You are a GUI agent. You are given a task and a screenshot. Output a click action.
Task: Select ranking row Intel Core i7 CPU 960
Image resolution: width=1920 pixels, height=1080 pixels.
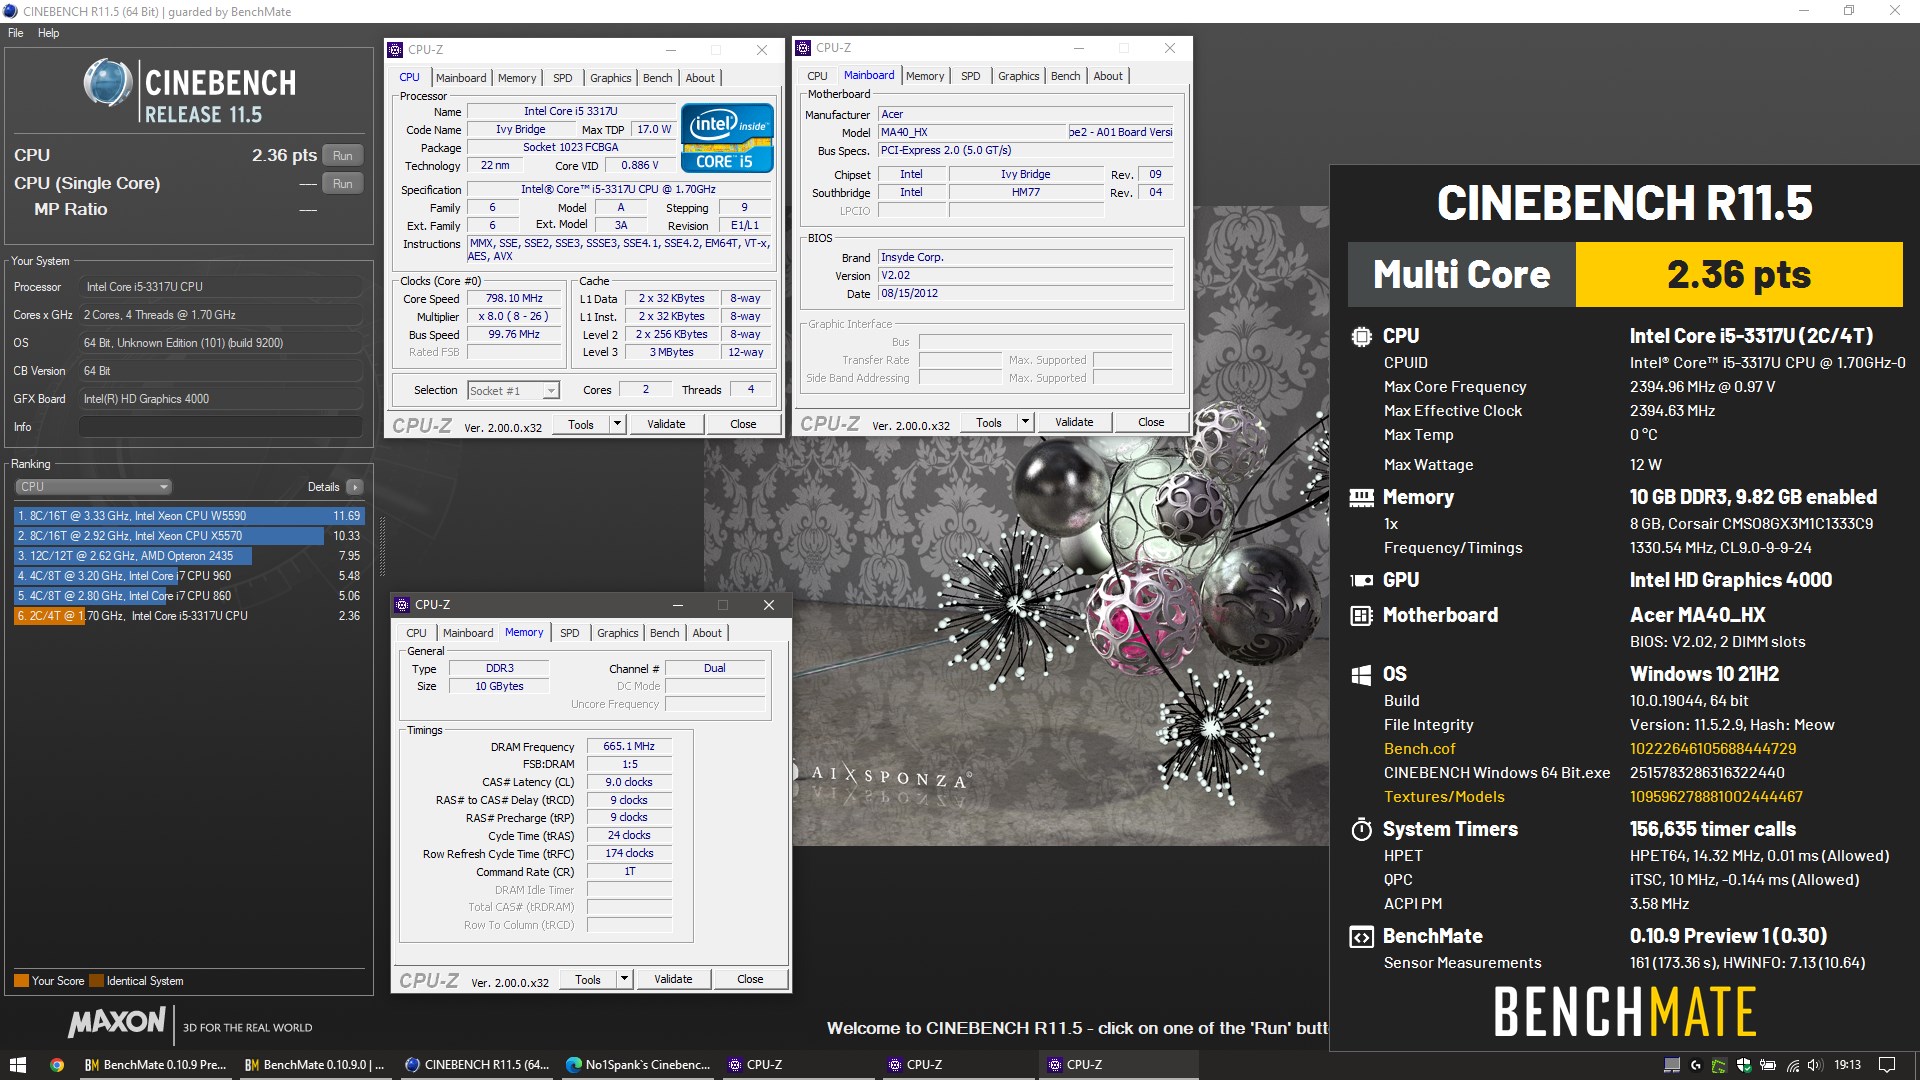pyautogui.click(x=189, y=576)
